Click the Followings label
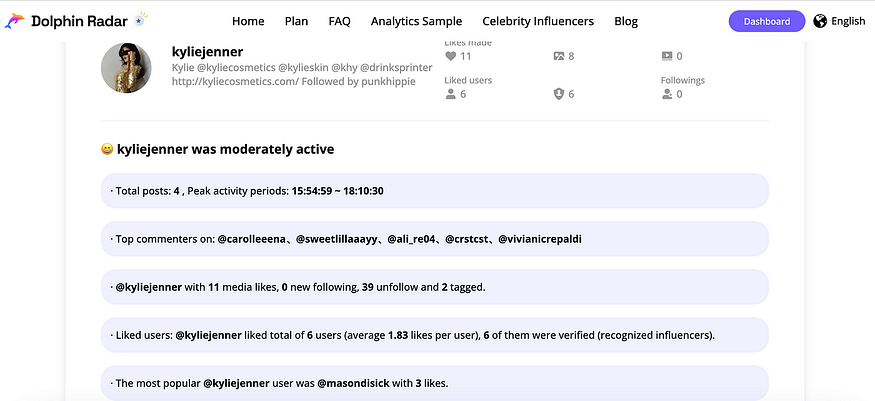The height and width of the screenshot is (401, 875). click(682, 80)
